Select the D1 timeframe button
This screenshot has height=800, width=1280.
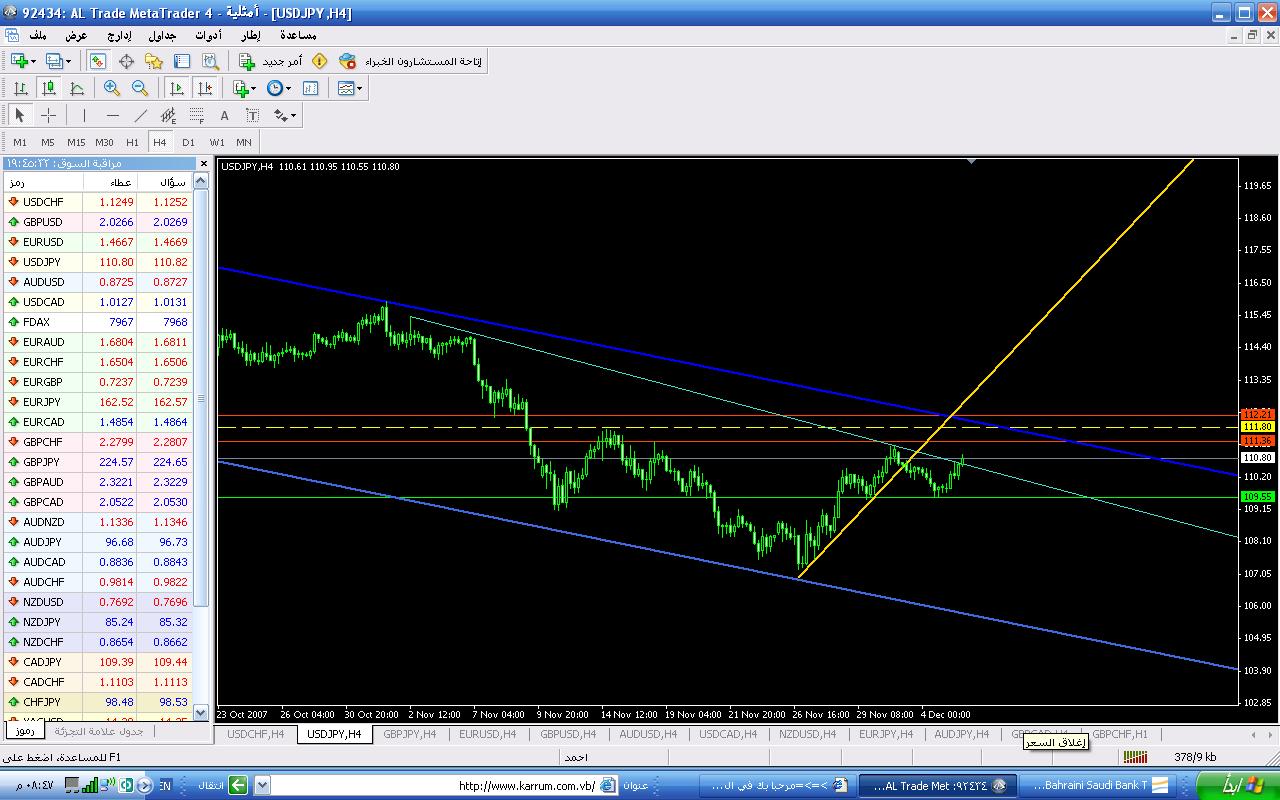pos(188,142)
